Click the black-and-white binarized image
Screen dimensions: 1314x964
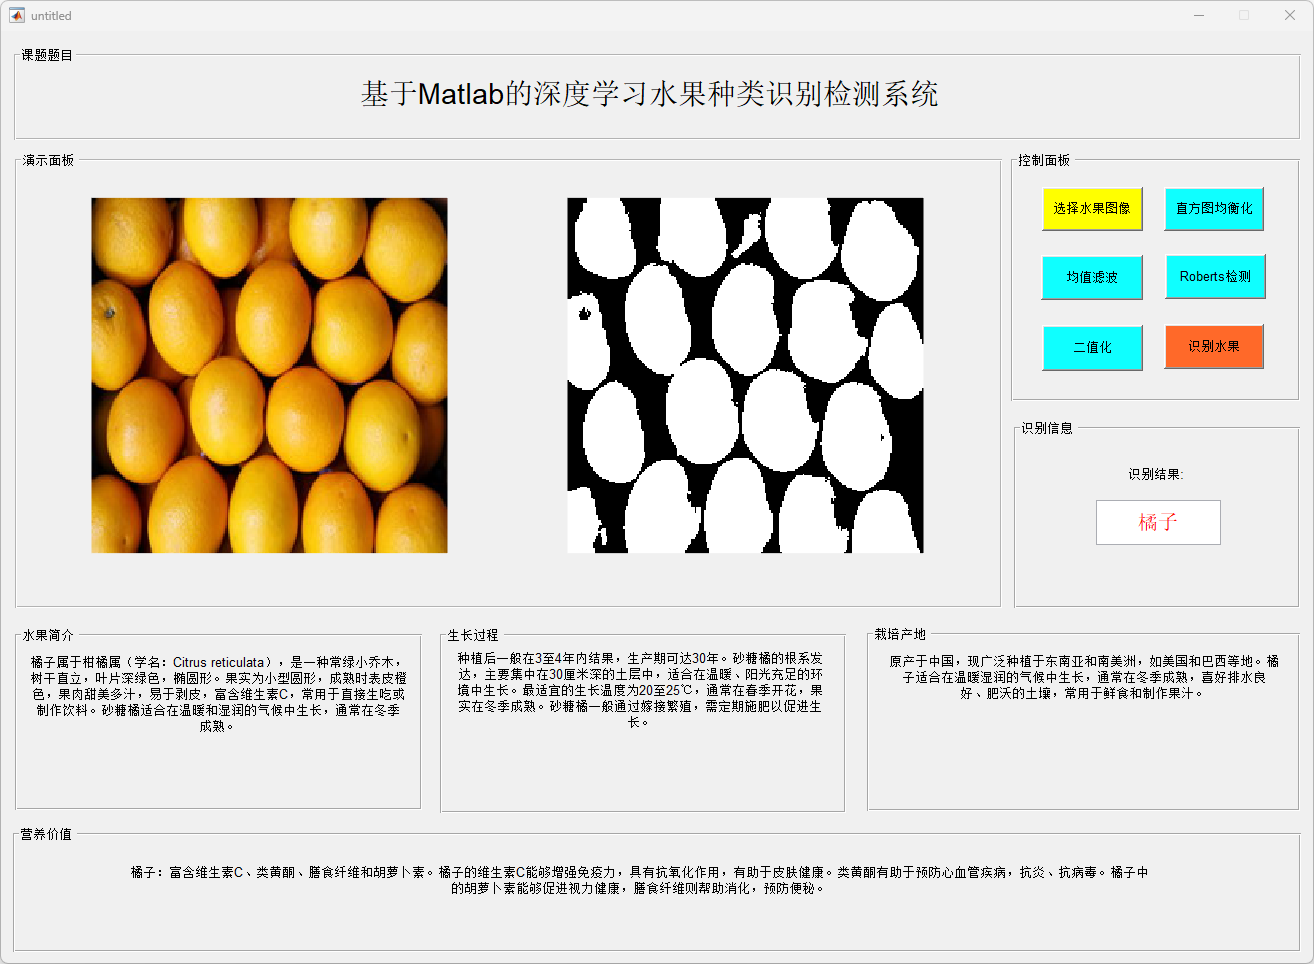(745, 375)
